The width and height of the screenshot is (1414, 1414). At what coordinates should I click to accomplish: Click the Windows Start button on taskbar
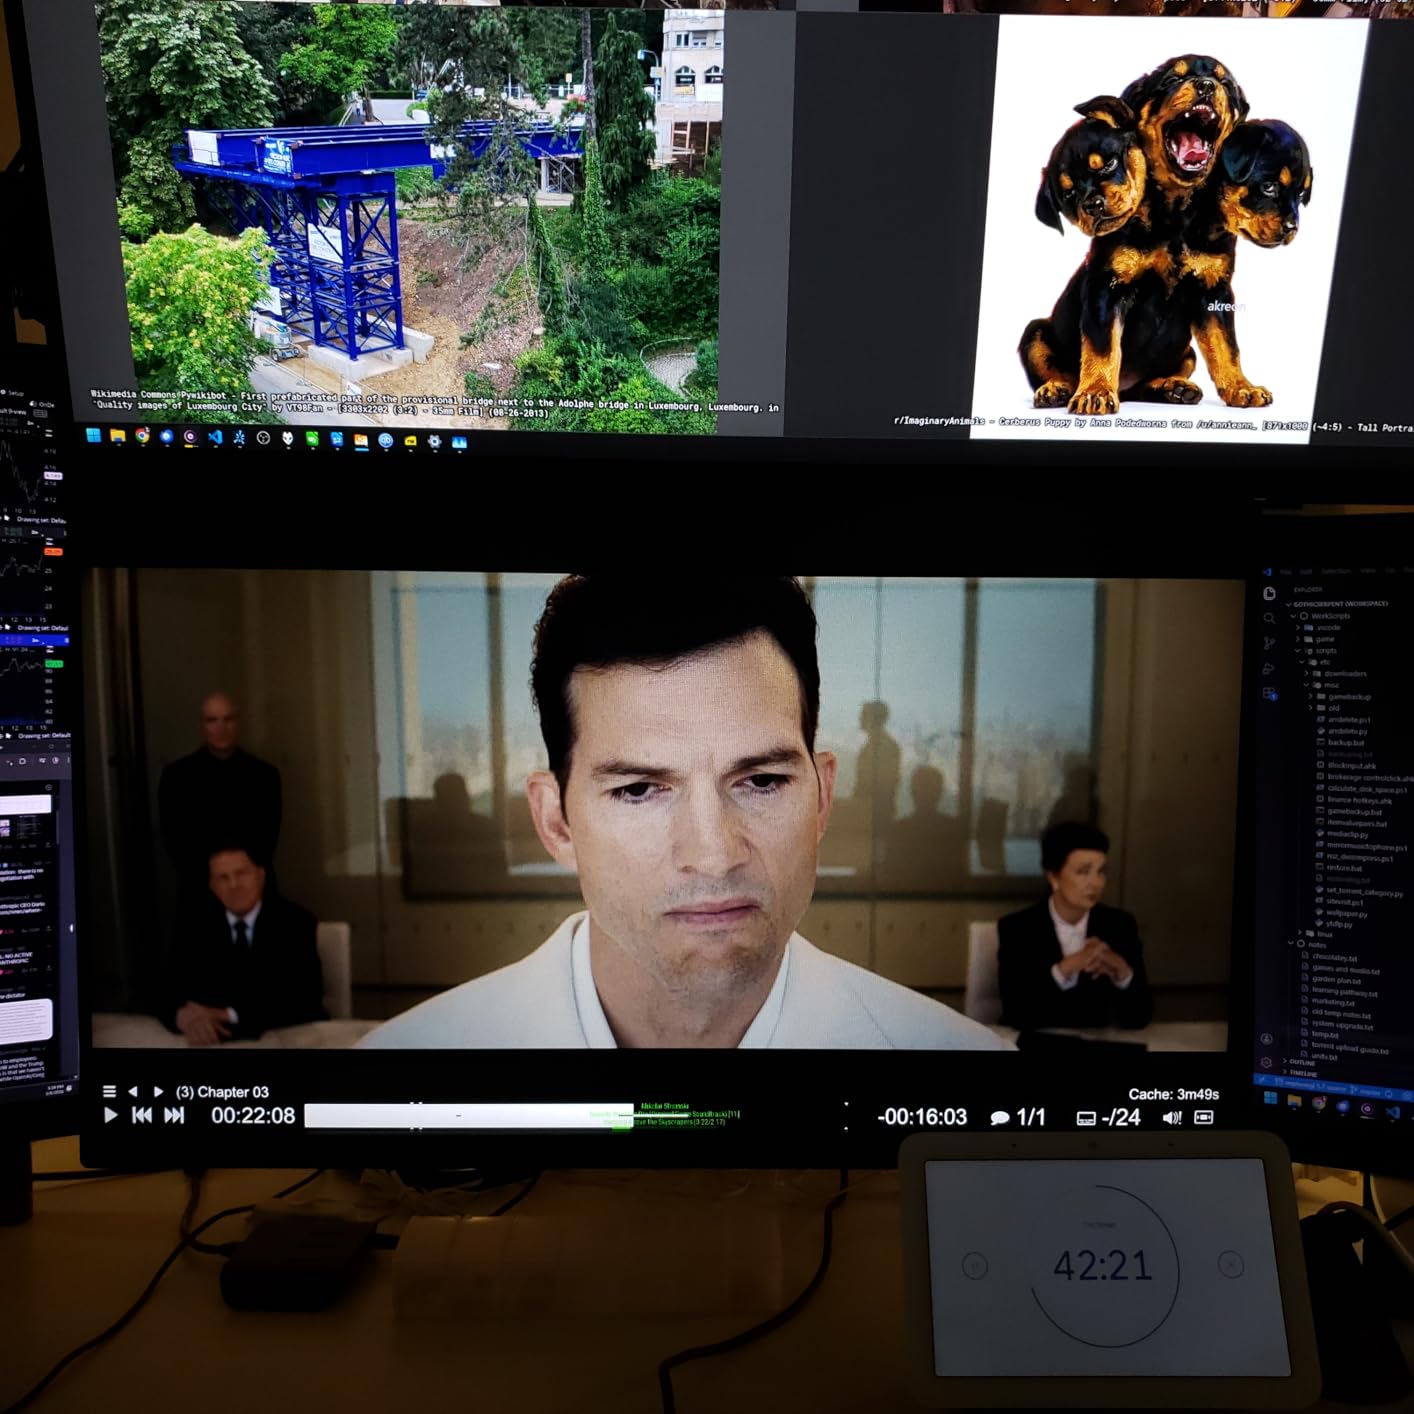point(93,435)
